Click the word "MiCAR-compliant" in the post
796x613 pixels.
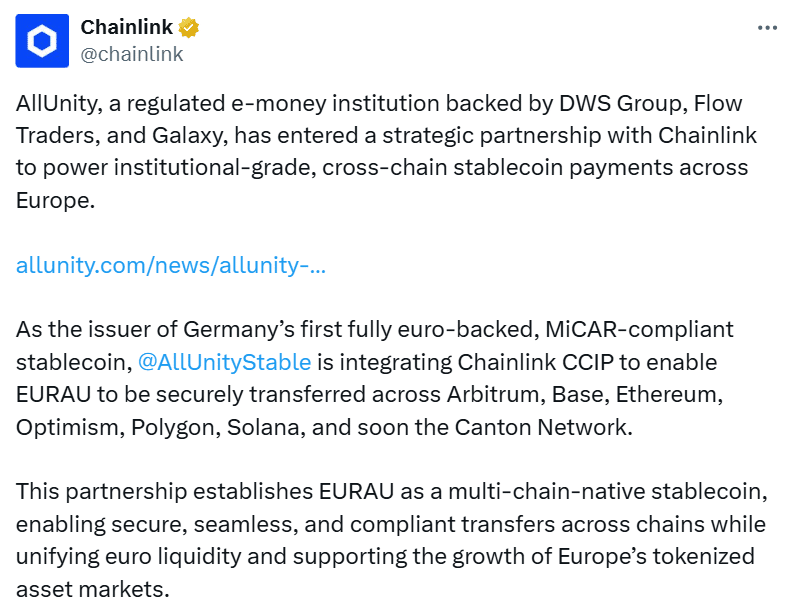(x=628, y=329)
